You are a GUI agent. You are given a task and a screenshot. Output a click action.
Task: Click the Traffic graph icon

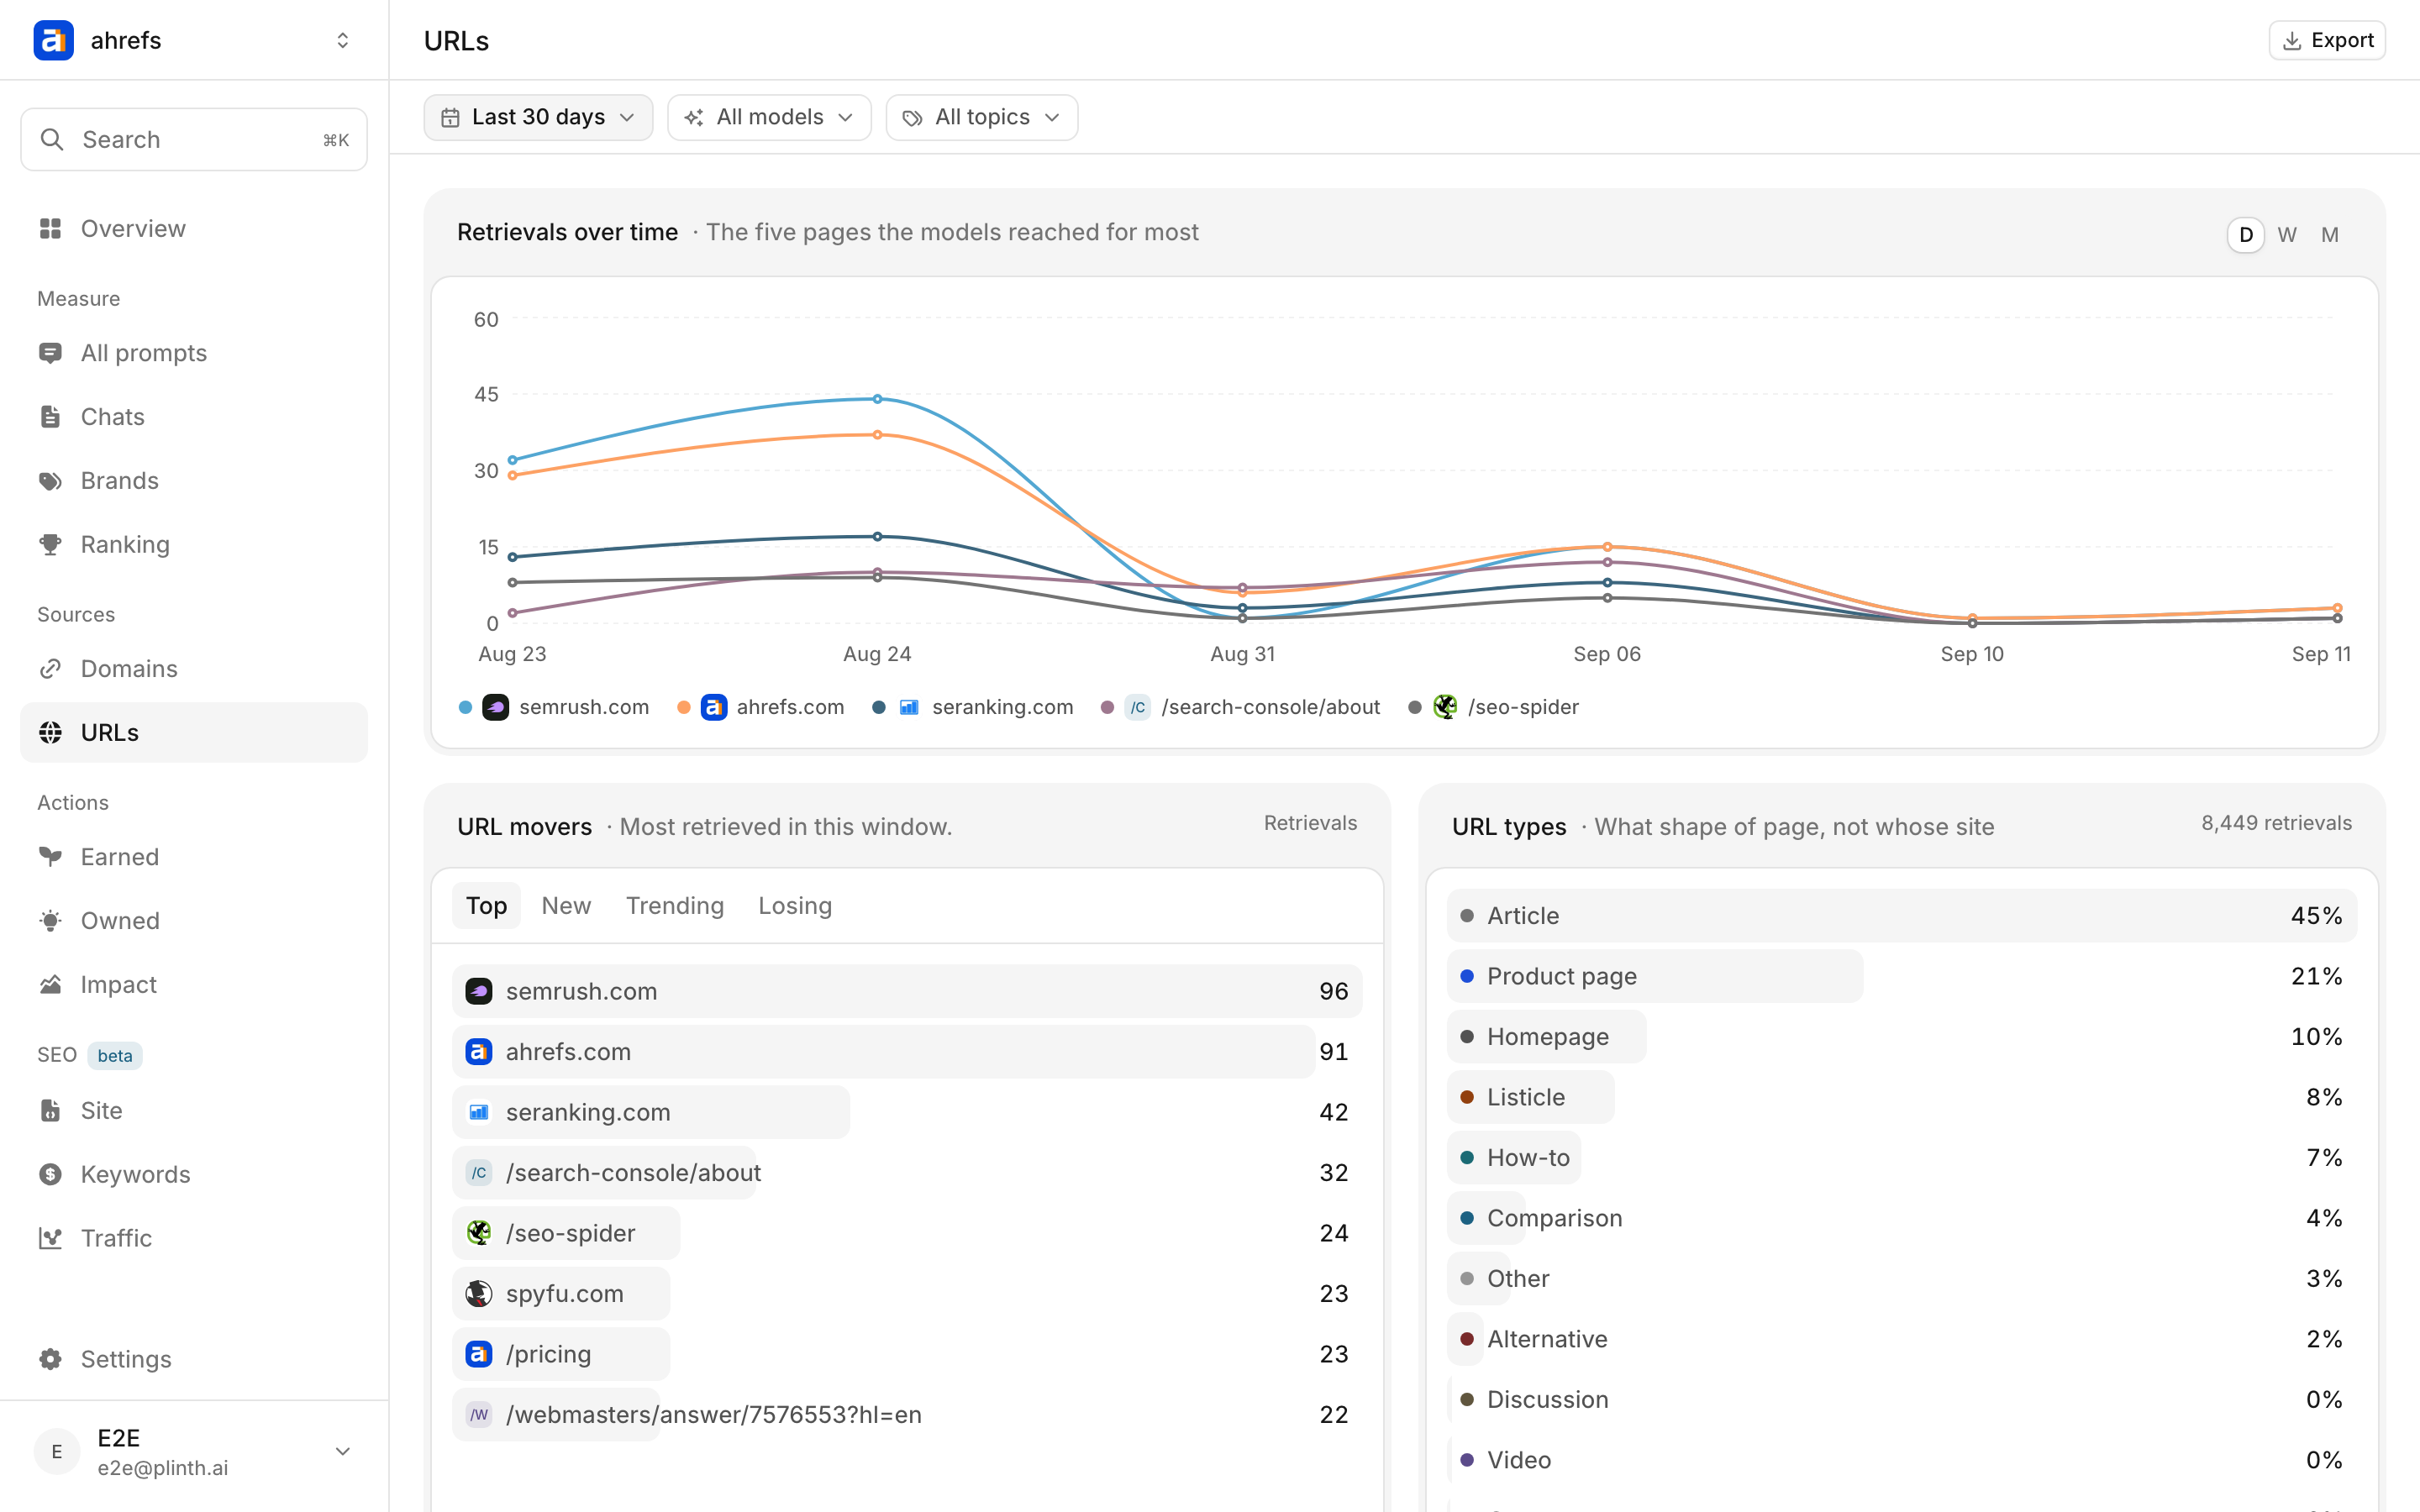[50, 1239]
